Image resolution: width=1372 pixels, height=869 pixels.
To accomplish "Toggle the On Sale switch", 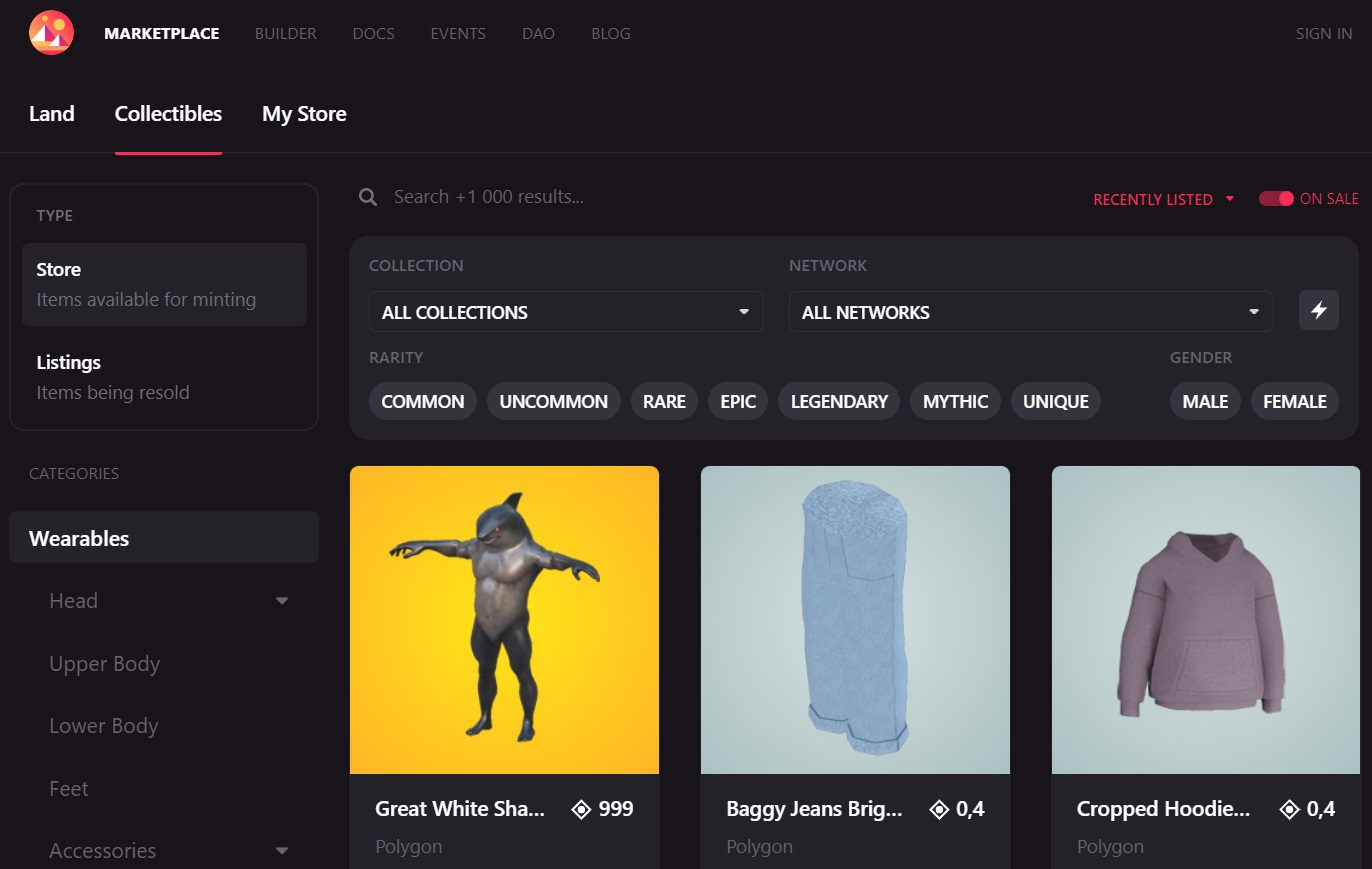I will [x=1276, y=199].
